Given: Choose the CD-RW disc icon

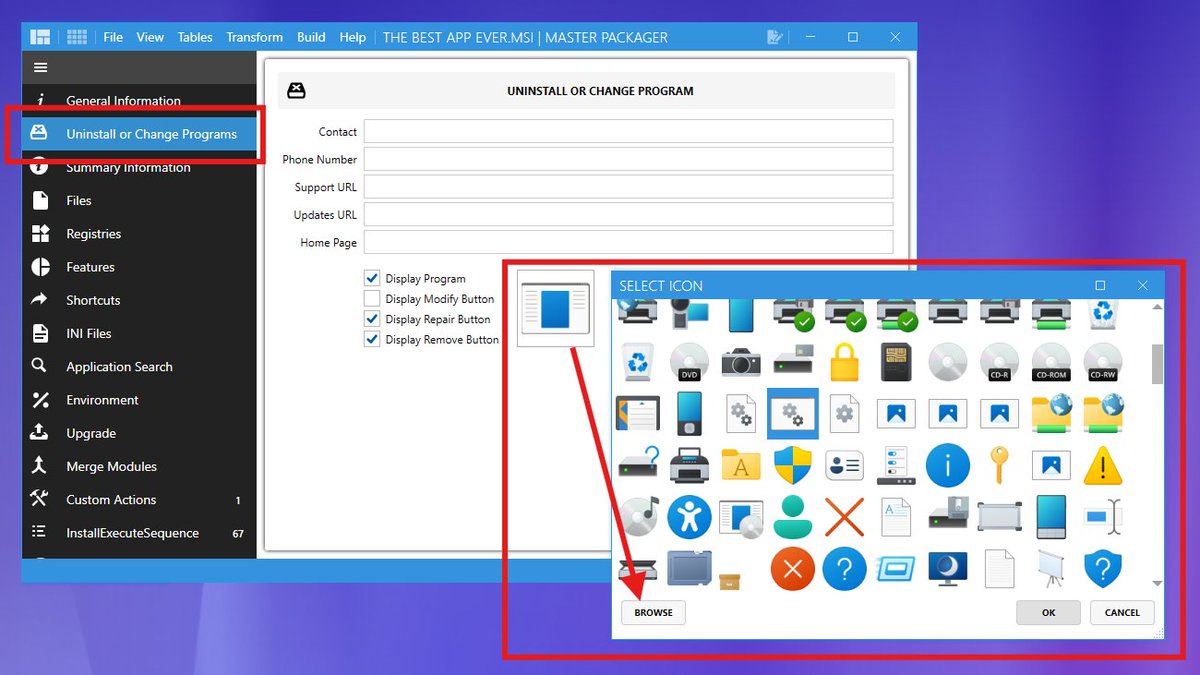Looking at the screenshot, I should [x=1103, y=363].
